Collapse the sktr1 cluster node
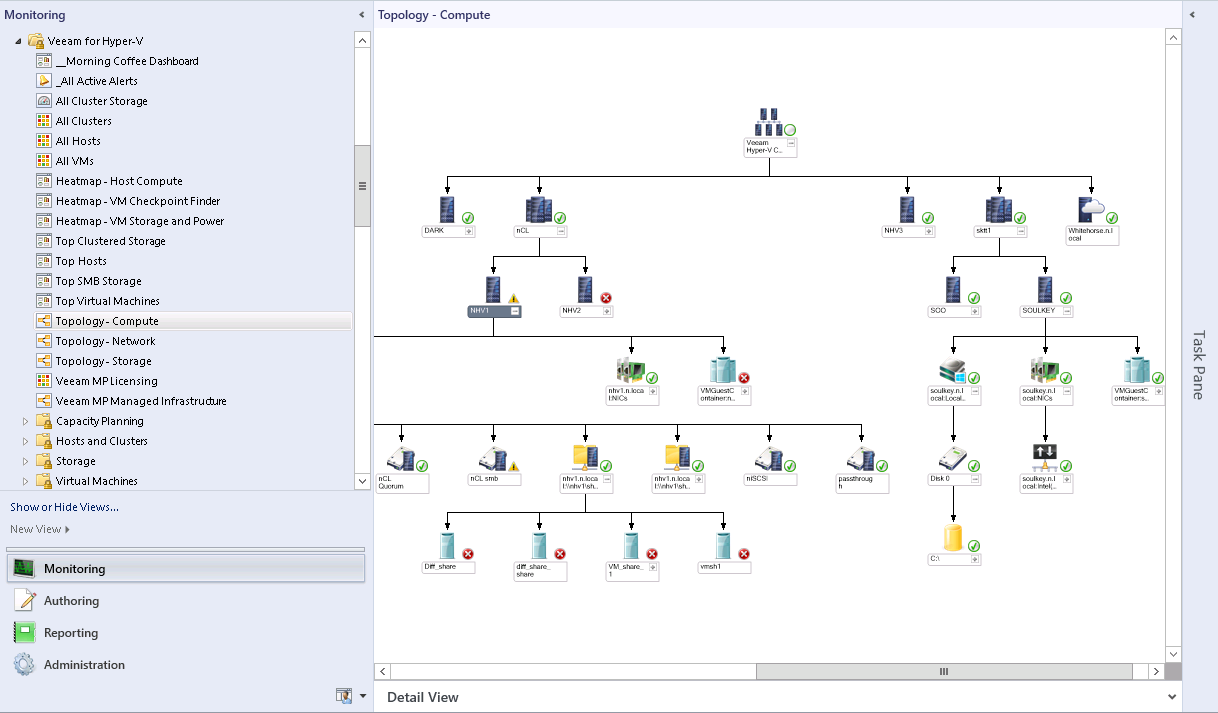This screenshot has height=713, width=1218. click(1021, 231)
